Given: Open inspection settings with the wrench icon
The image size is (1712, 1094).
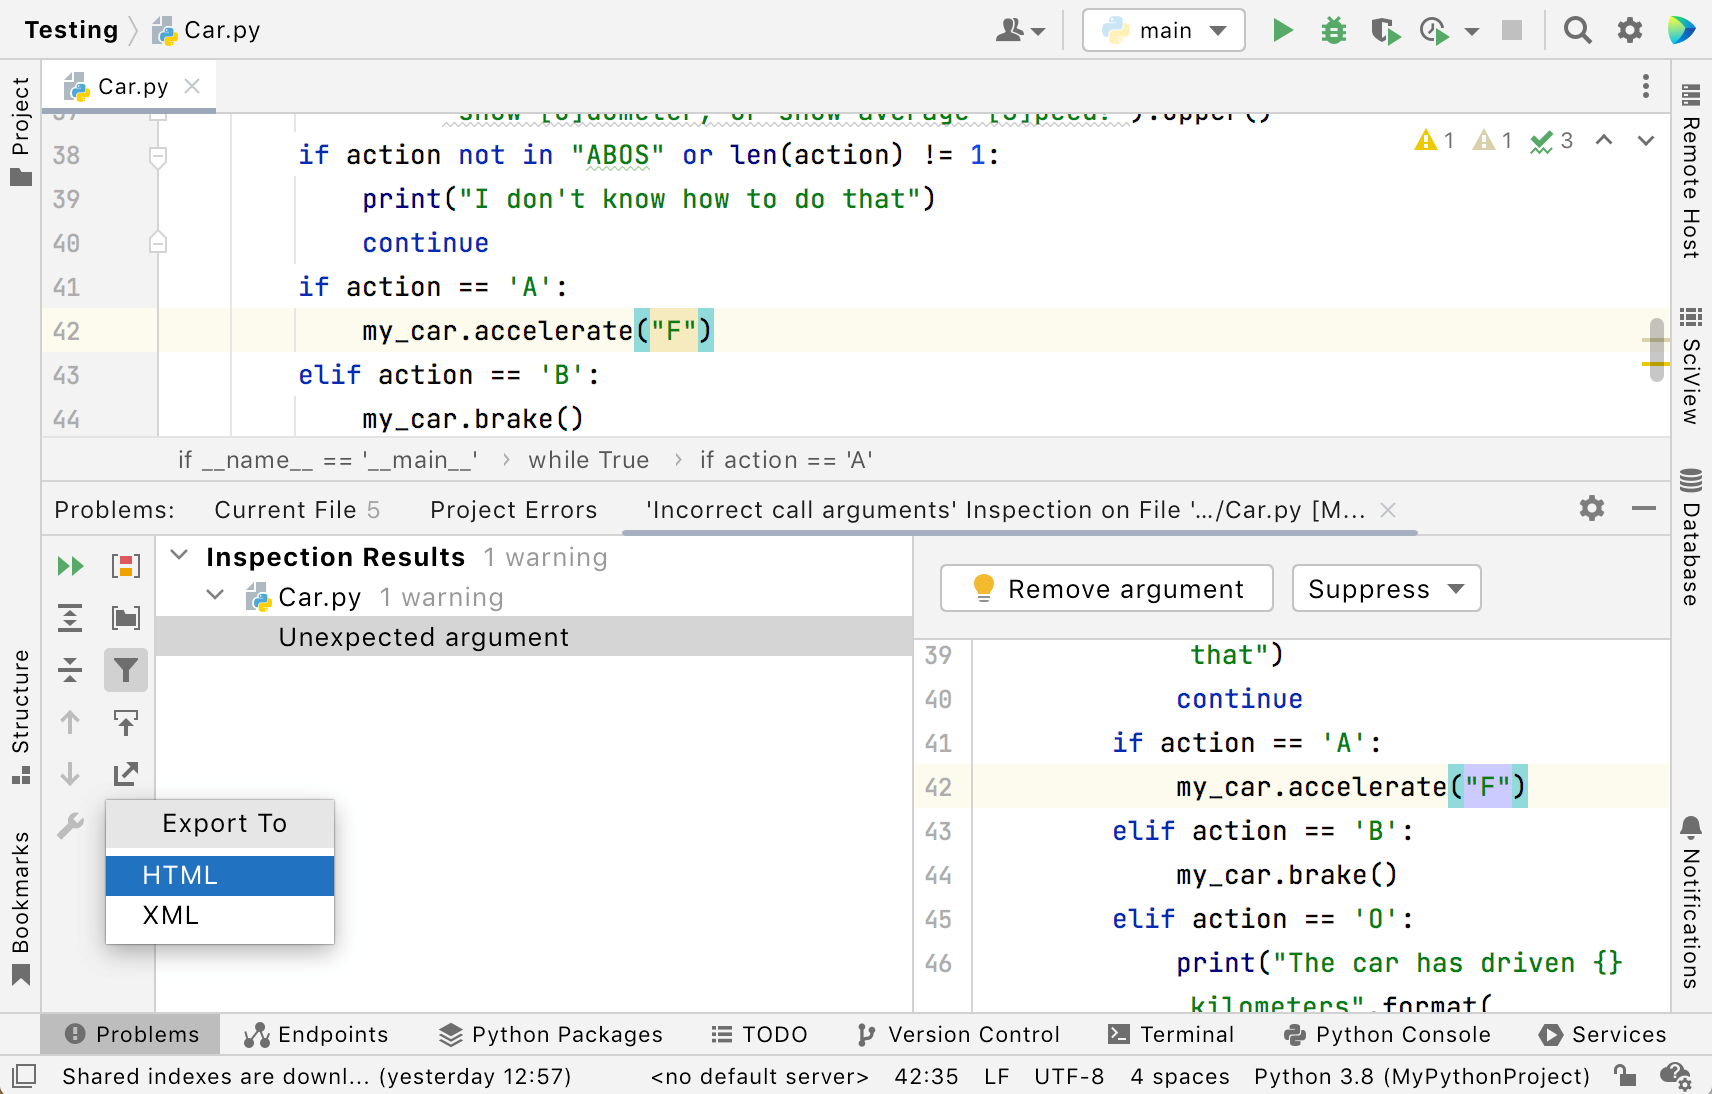Looking at the screenshot, I should click(x=70, y=826).
